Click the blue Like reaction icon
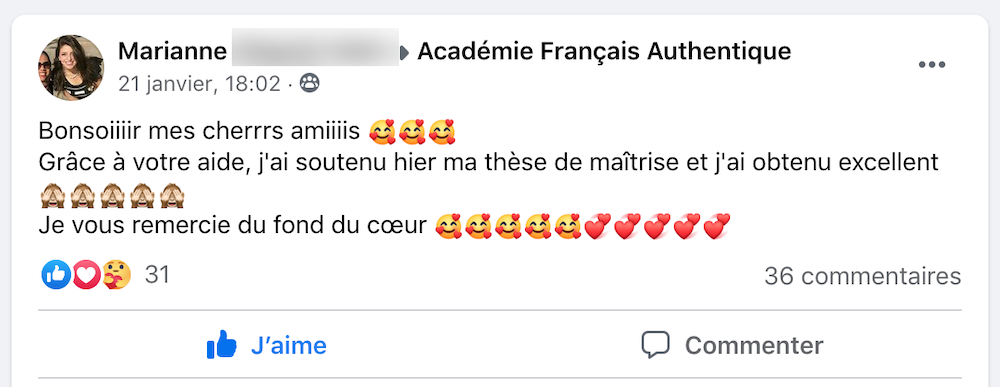The image size is (1000, 387). click(x=56, y=275)
